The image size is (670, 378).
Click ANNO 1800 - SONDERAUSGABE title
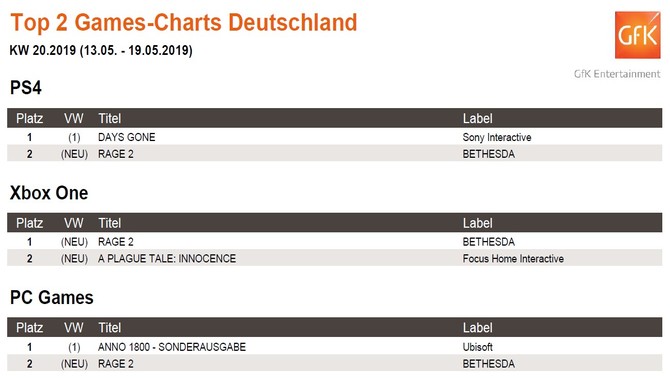point(172,347)
